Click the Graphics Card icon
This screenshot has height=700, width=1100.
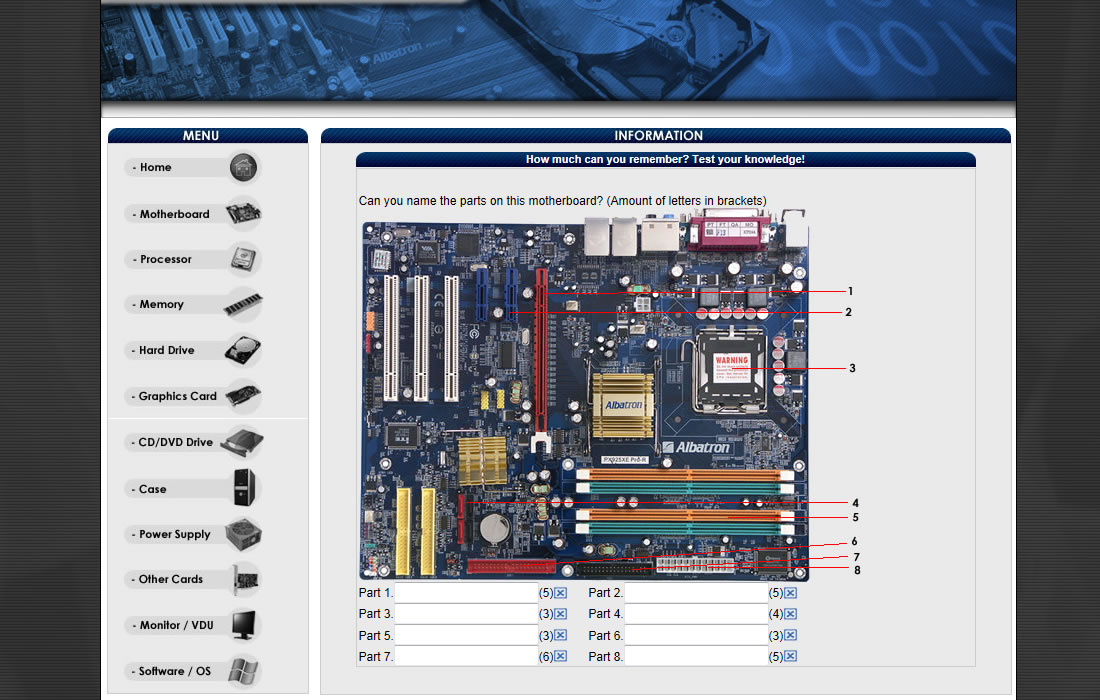coord(243,396)
